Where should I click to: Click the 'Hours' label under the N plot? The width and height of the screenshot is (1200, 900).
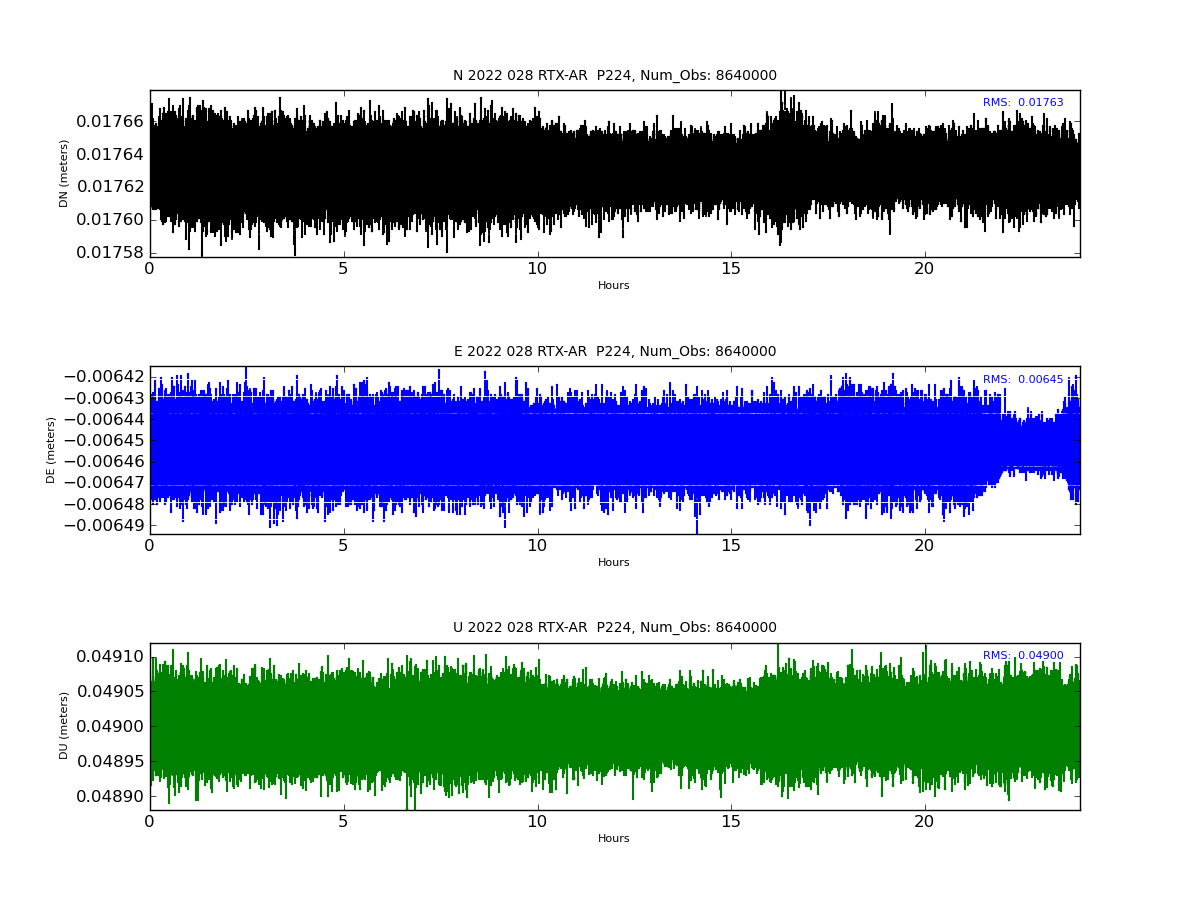tap(614, 286)
